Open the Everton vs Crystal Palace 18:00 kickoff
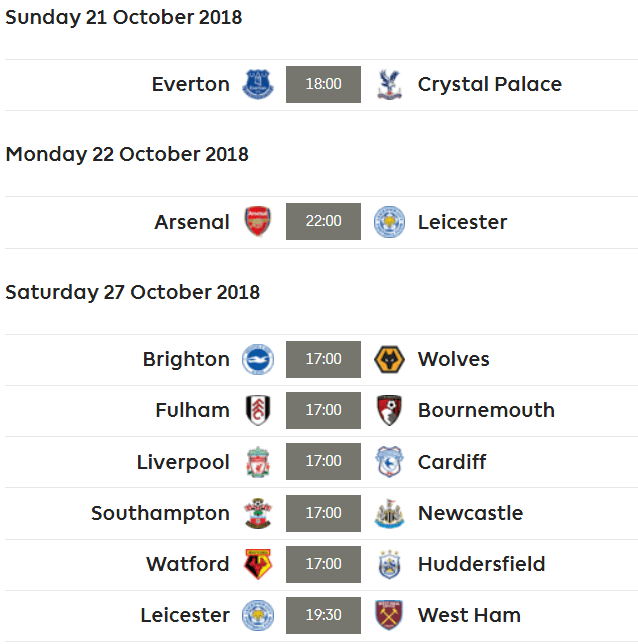The width and height of the screenshot is (638, 644). click(x=323, y=84)
